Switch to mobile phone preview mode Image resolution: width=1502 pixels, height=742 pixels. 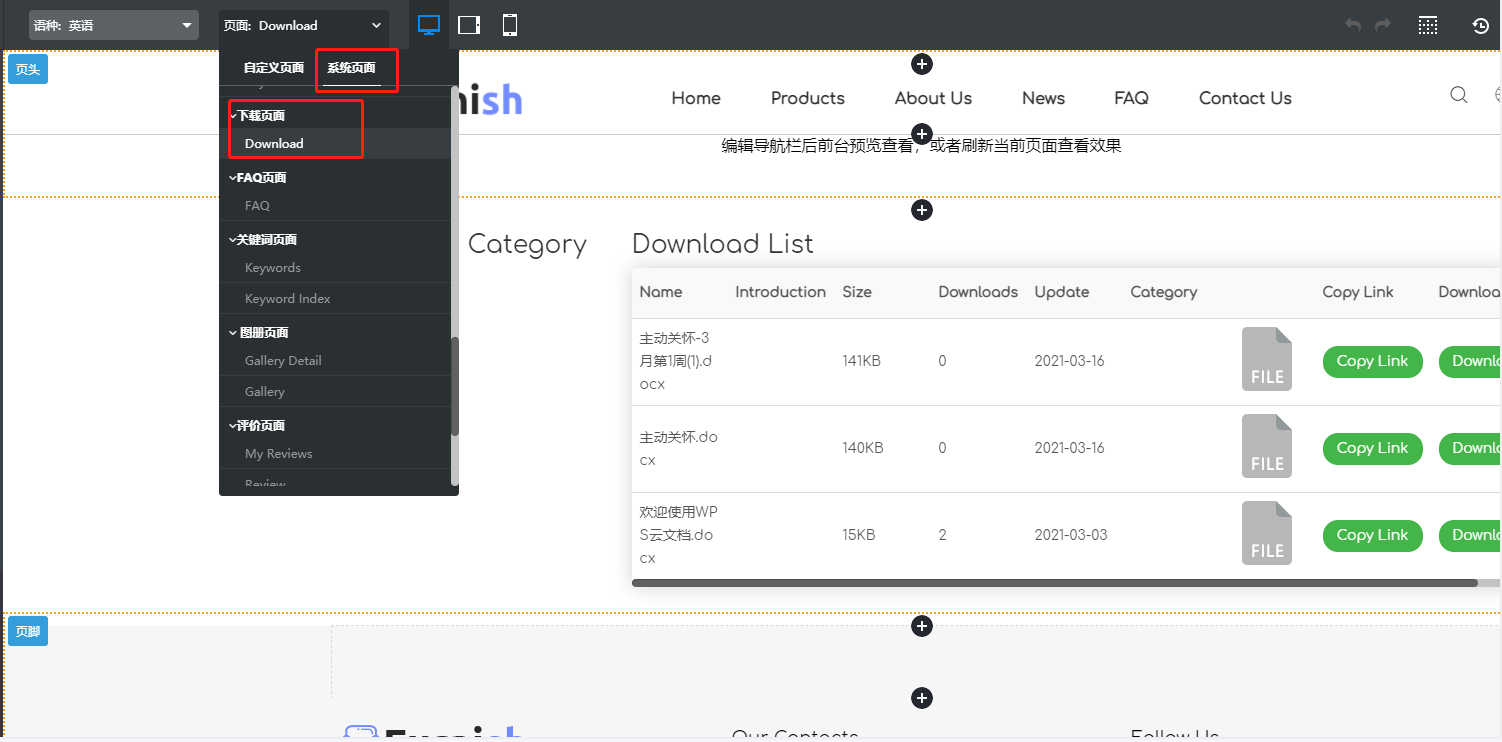click(x=510, y=26)
